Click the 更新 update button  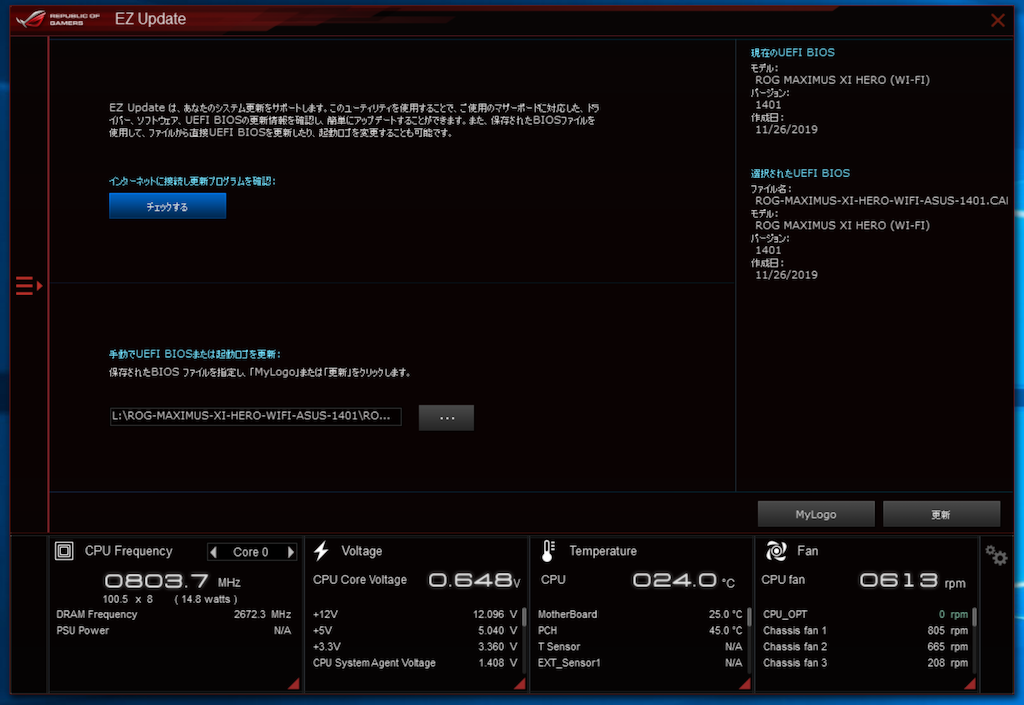941,514
